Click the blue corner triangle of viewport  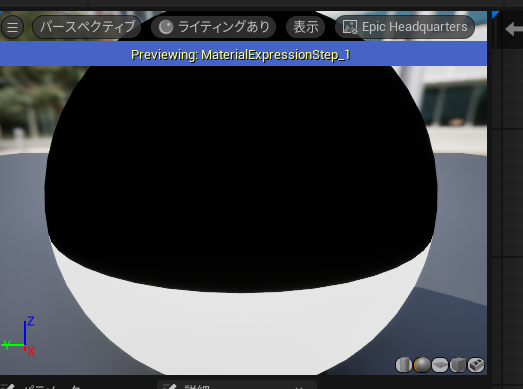pyautogui.click(x=495, y=14)
